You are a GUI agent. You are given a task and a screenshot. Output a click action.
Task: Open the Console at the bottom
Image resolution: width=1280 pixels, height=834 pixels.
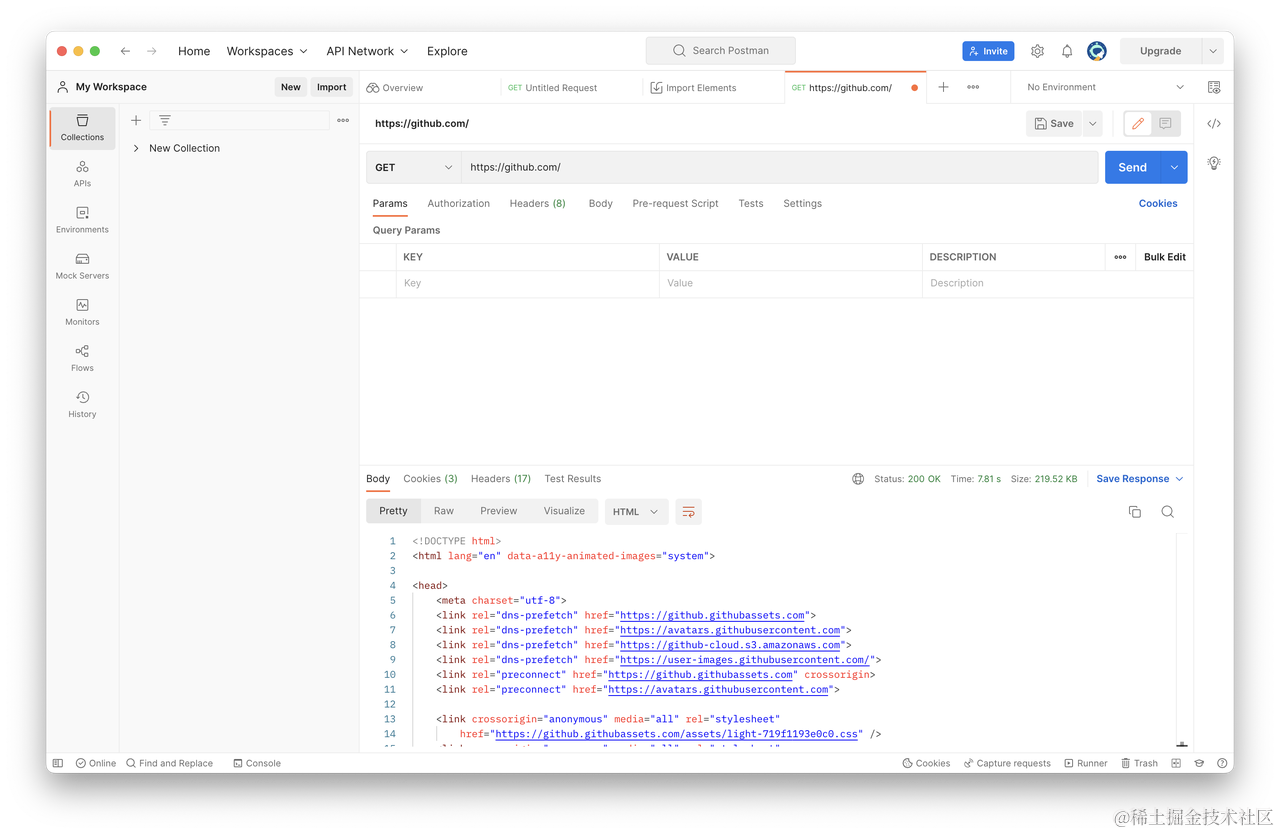tap(257, 762)
